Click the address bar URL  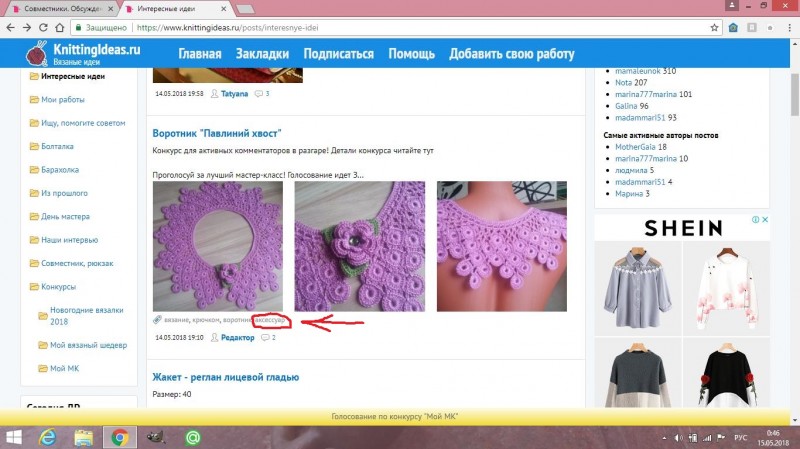coord(228,28)
